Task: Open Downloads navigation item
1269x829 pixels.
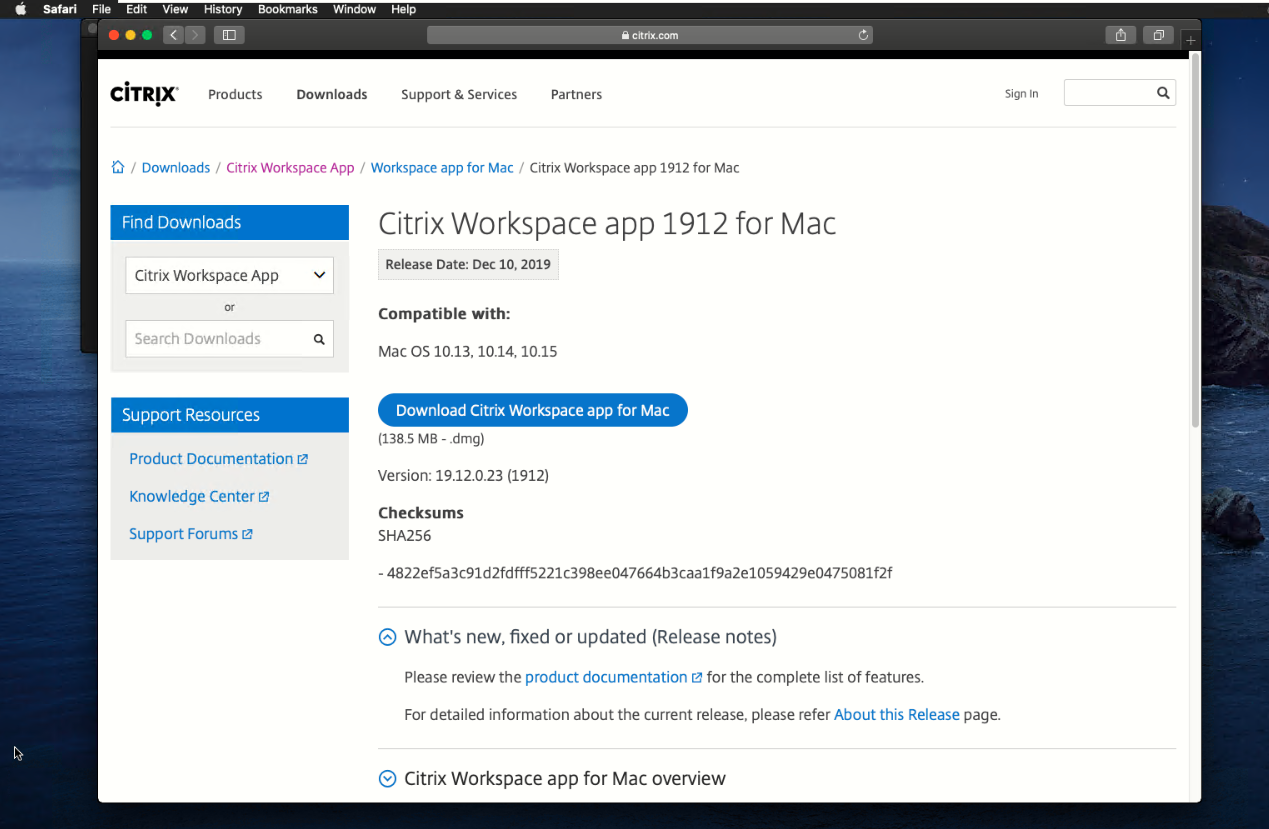Action: pos(332,94)
